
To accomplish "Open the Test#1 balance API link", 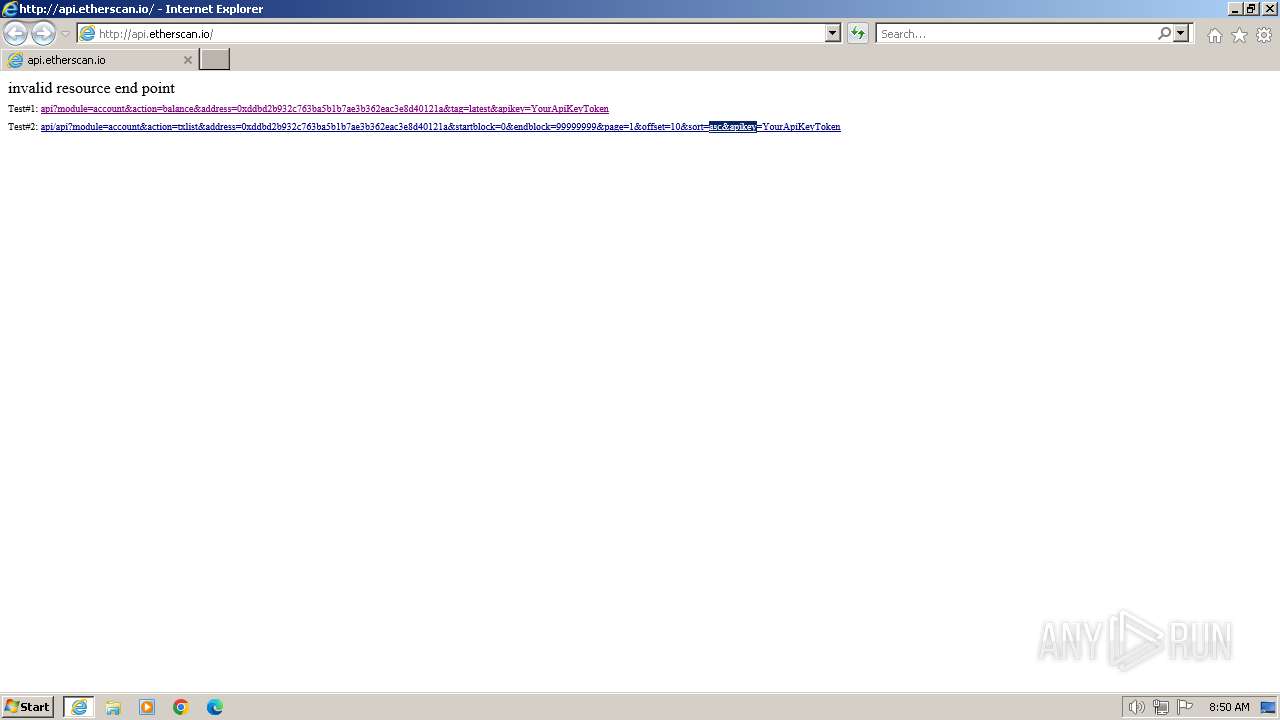I will tap(324, 108).
